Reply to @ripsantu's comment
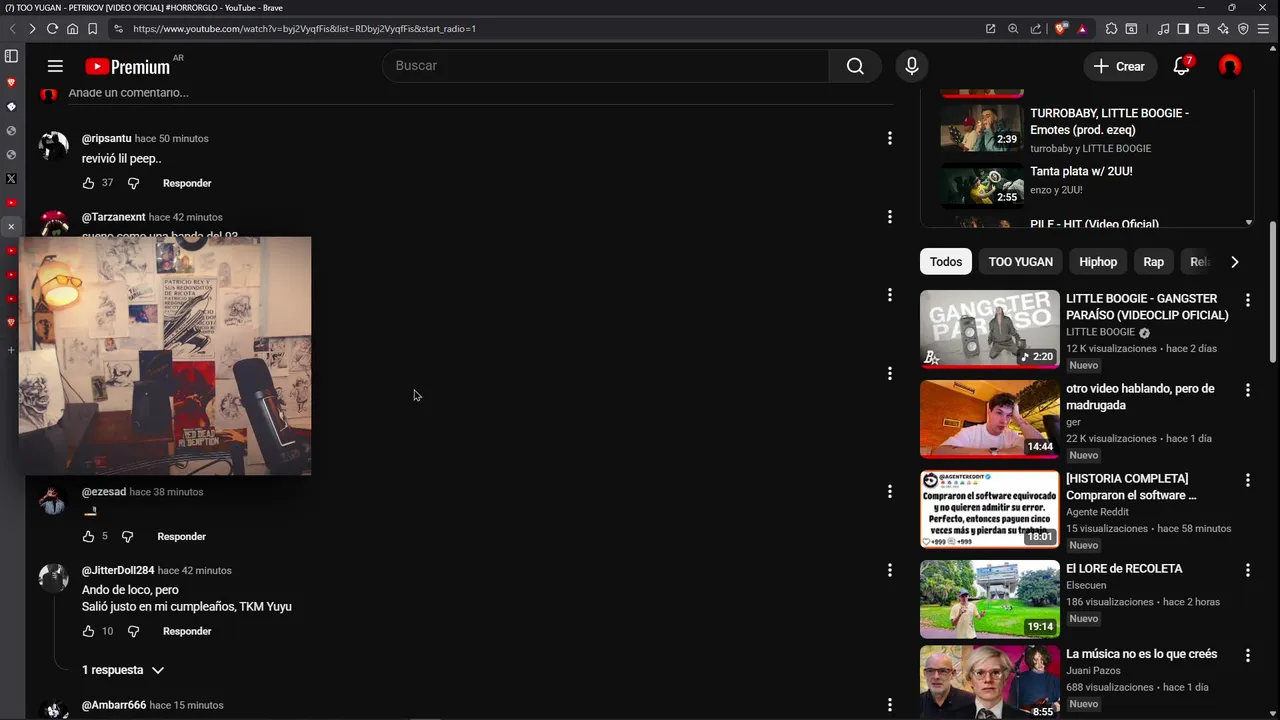 pos(187,183)
